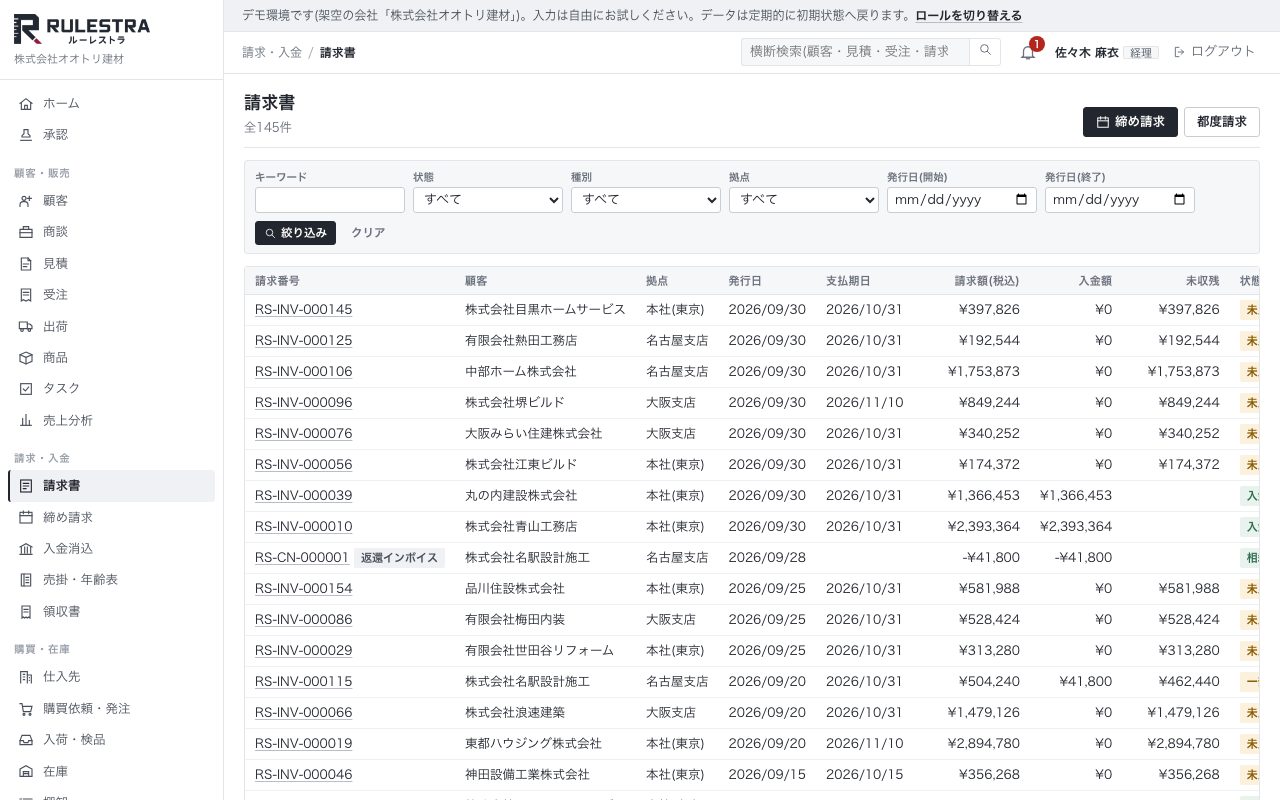Click the 入荷・検品 inbox icon

point(26,740)
